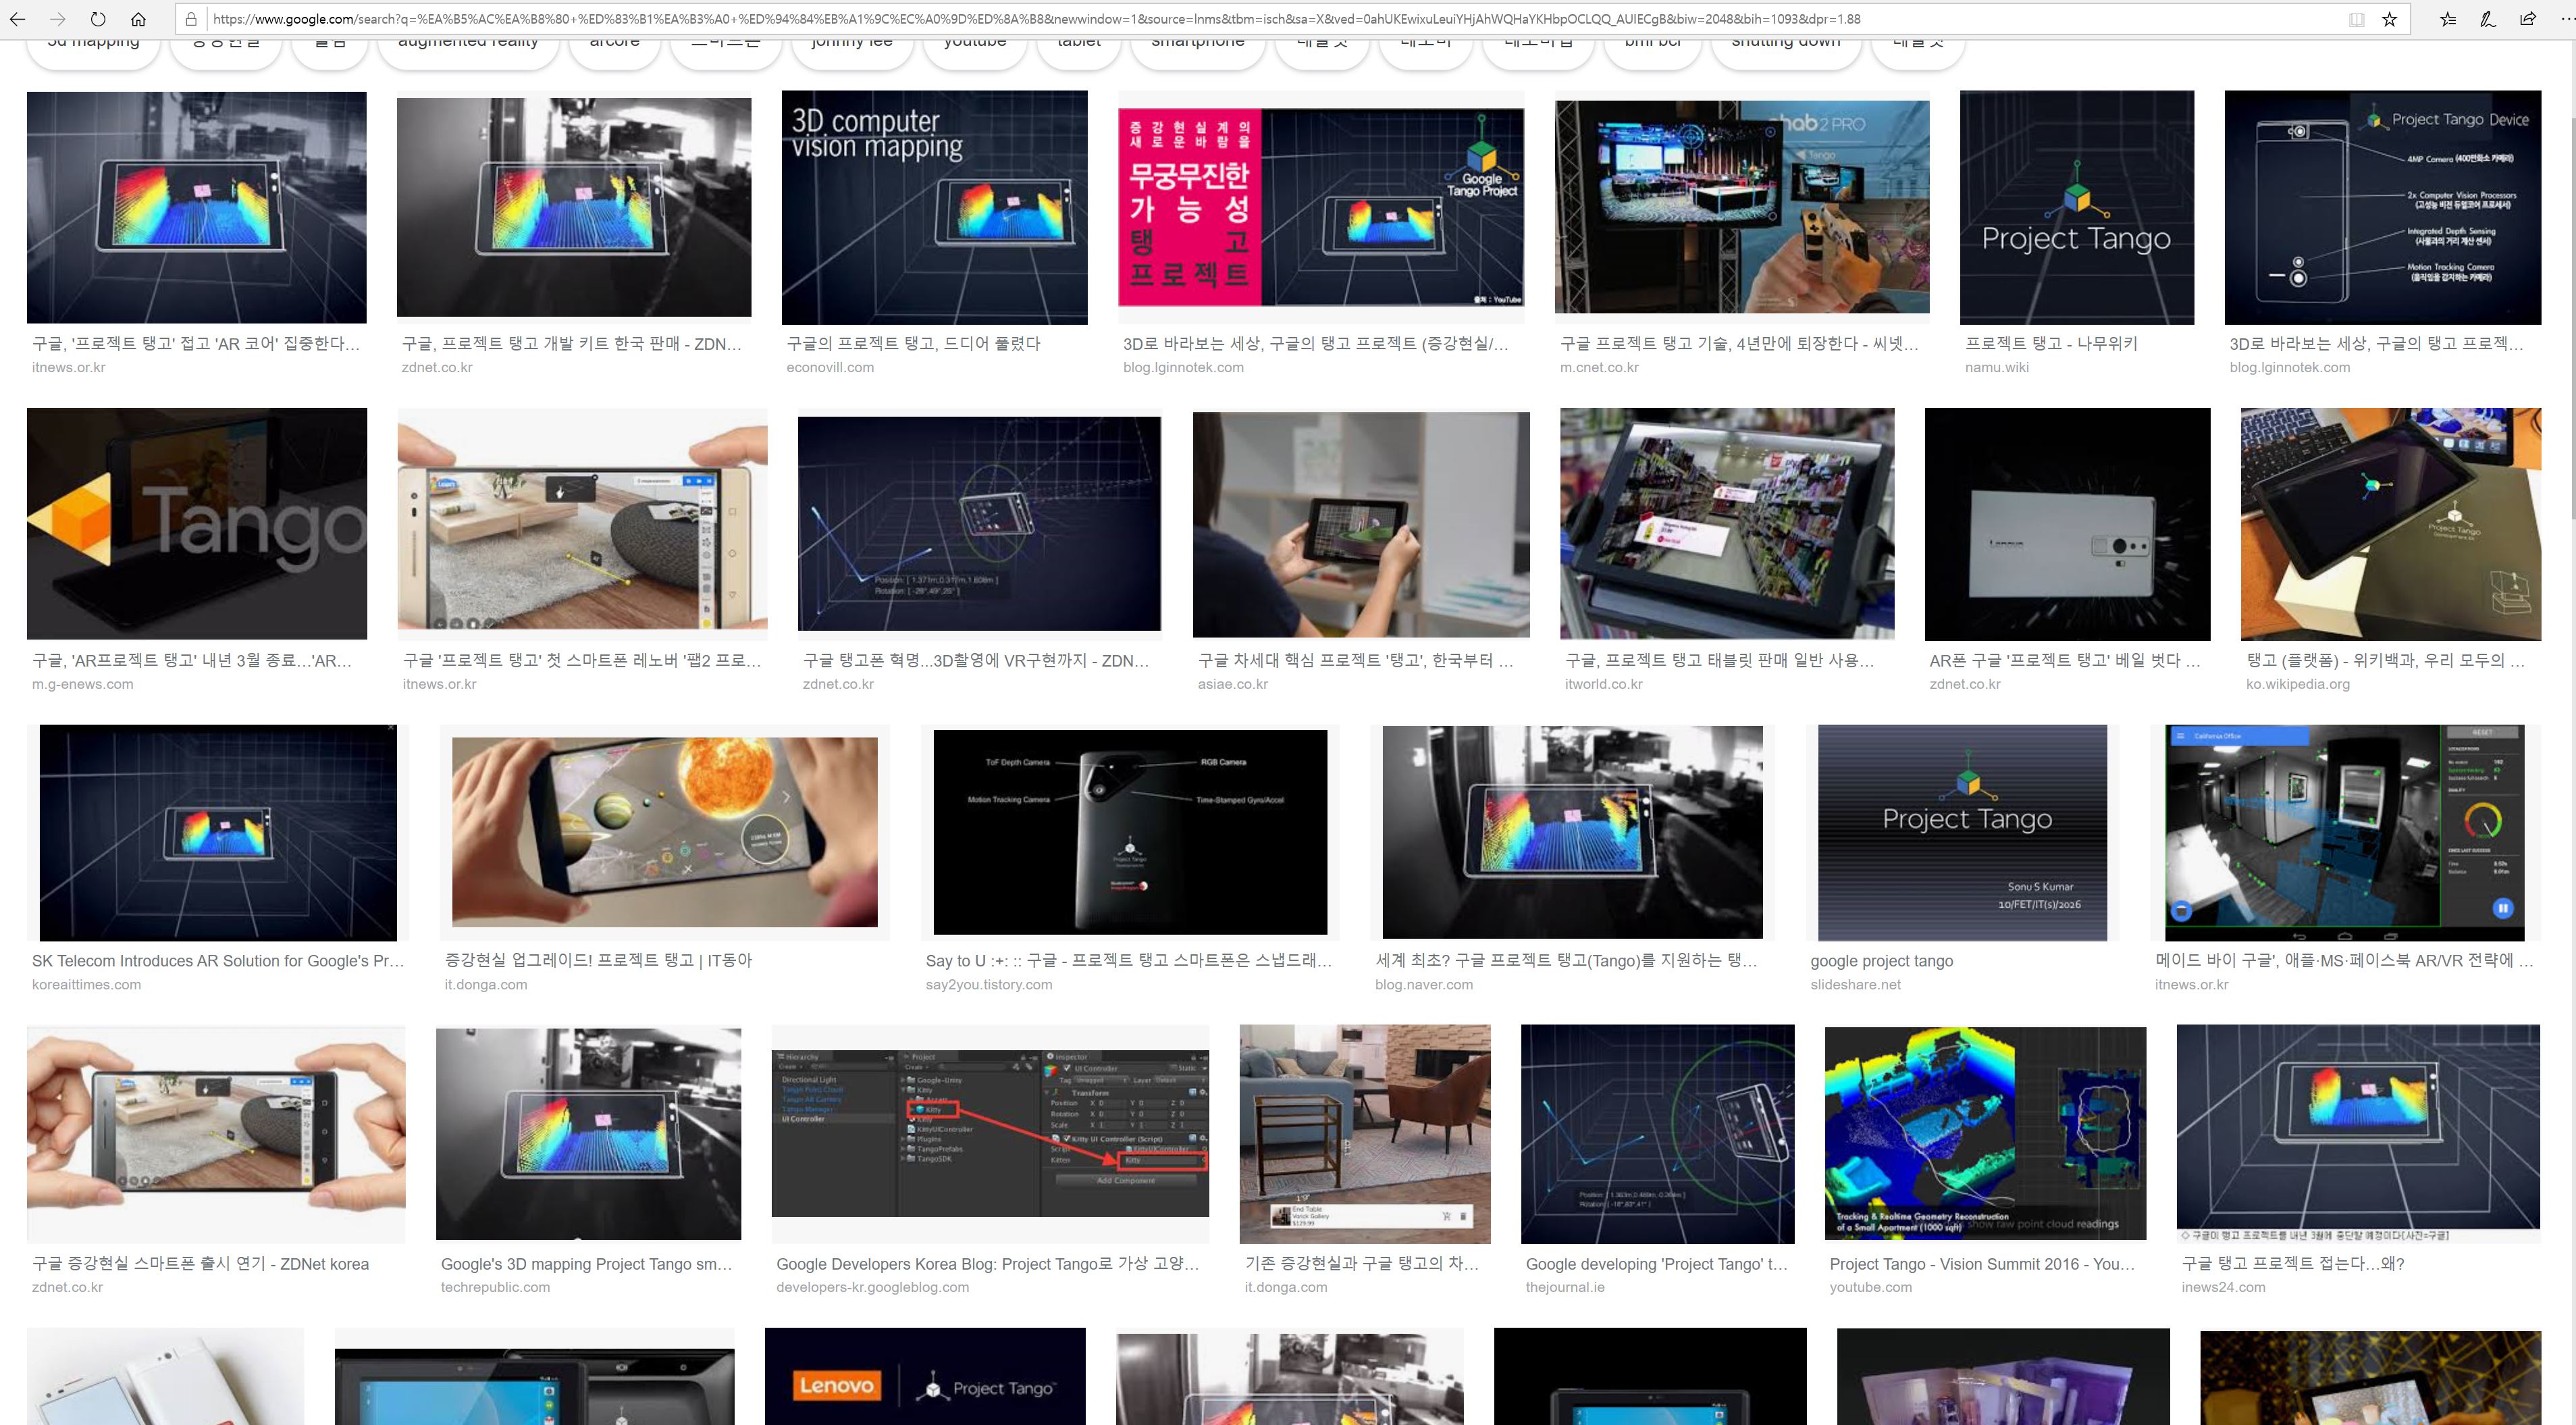Click the add notes pen icon
The width and height of the screenshot is (2576, 1425).
(x=2487, y=19)
